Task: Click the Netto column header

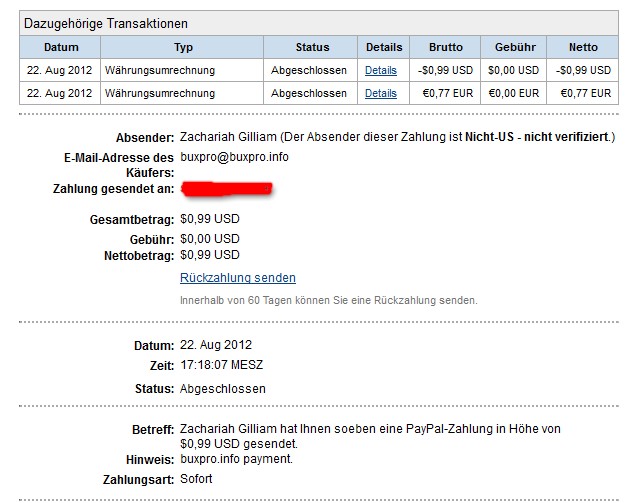Action: (x=583, y=47)
